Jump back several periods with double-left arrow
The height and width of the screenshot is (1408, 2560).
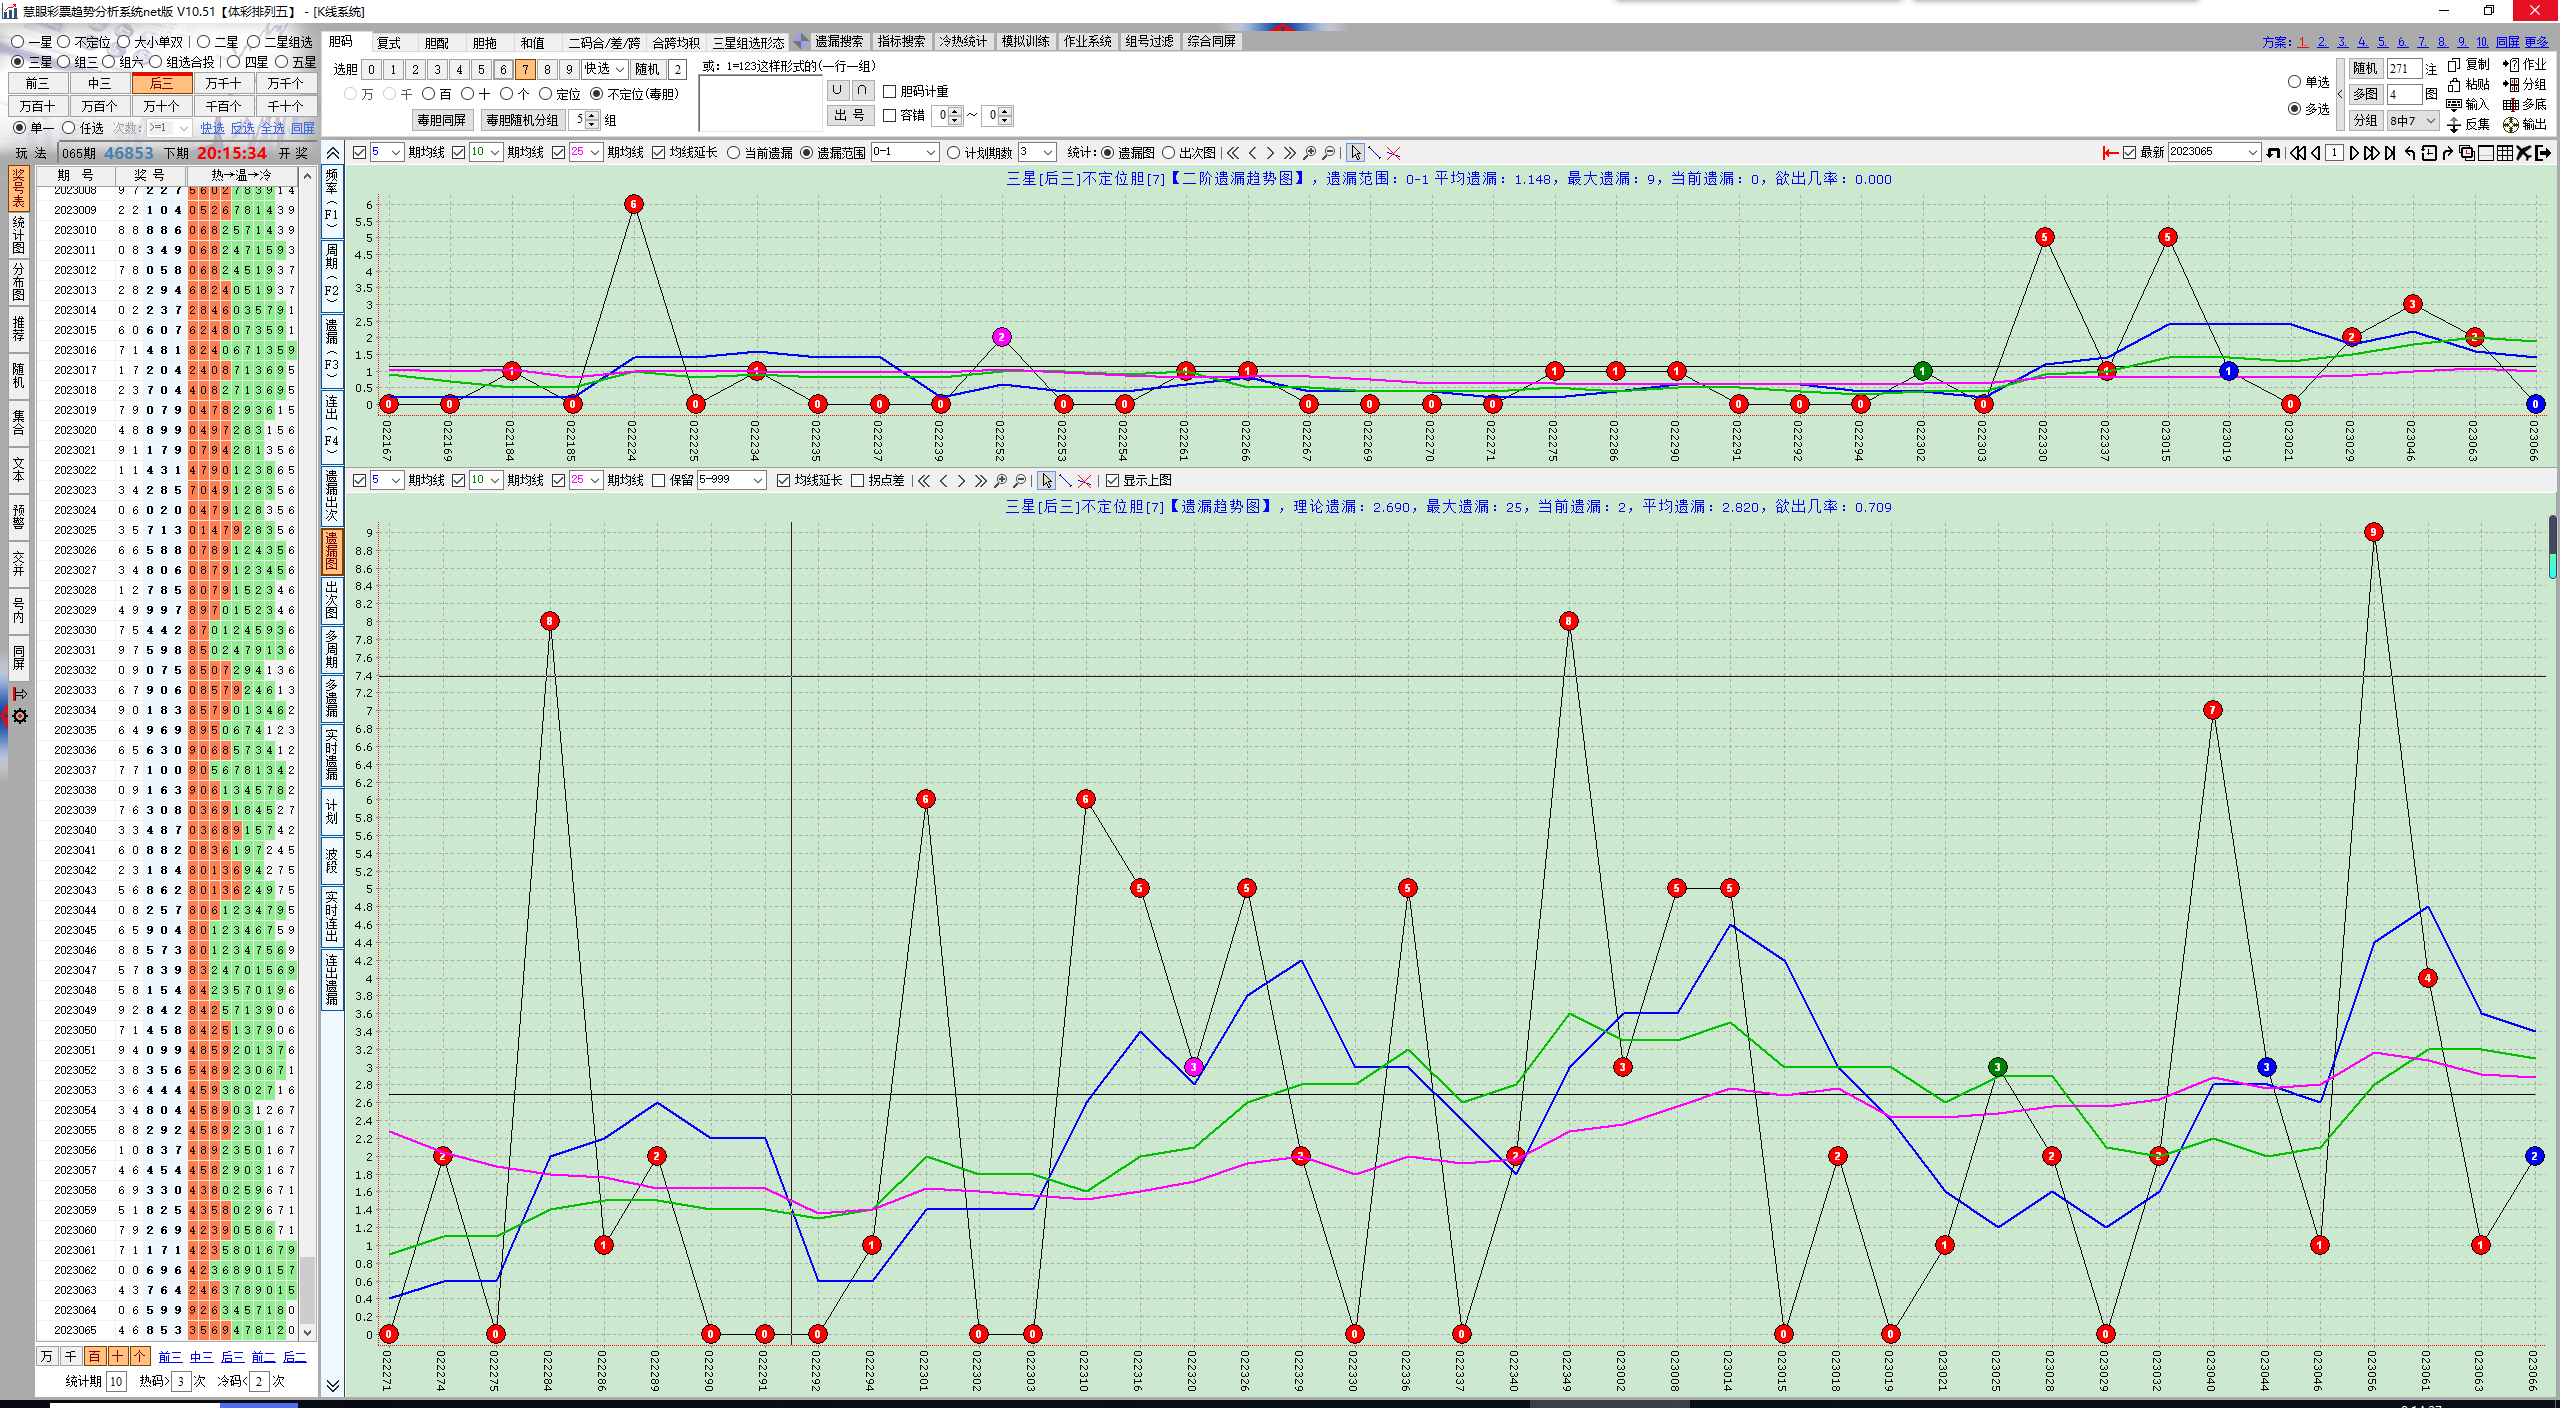(2298, 153)
